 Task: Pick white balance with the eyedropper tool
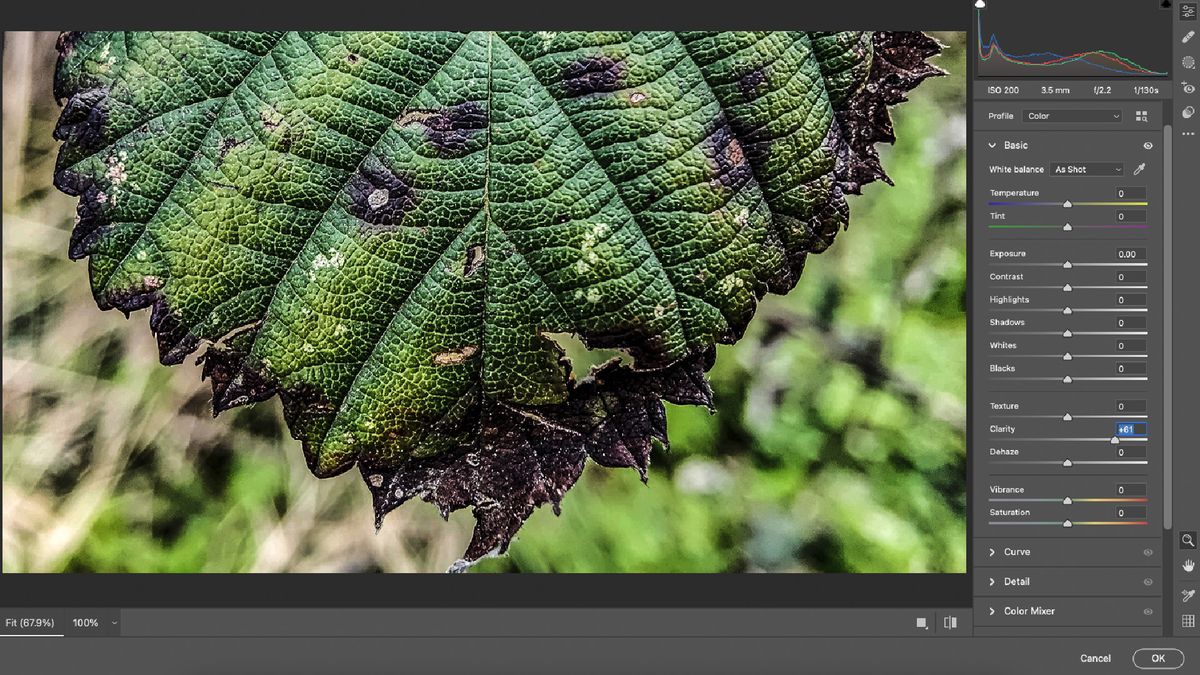point(1137,169)
